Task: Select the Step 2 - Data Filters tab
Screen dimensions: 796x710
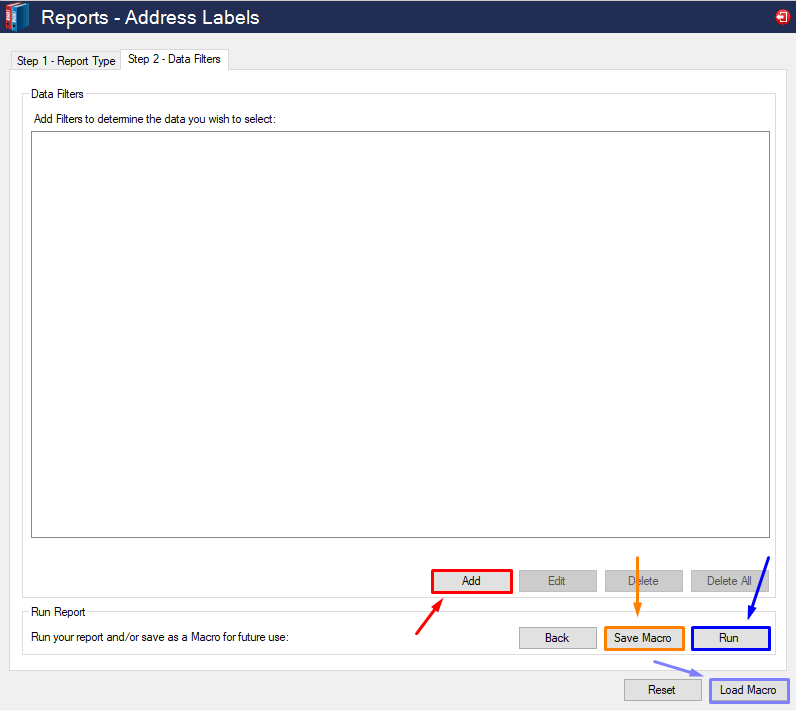Action: coord(174,60)
